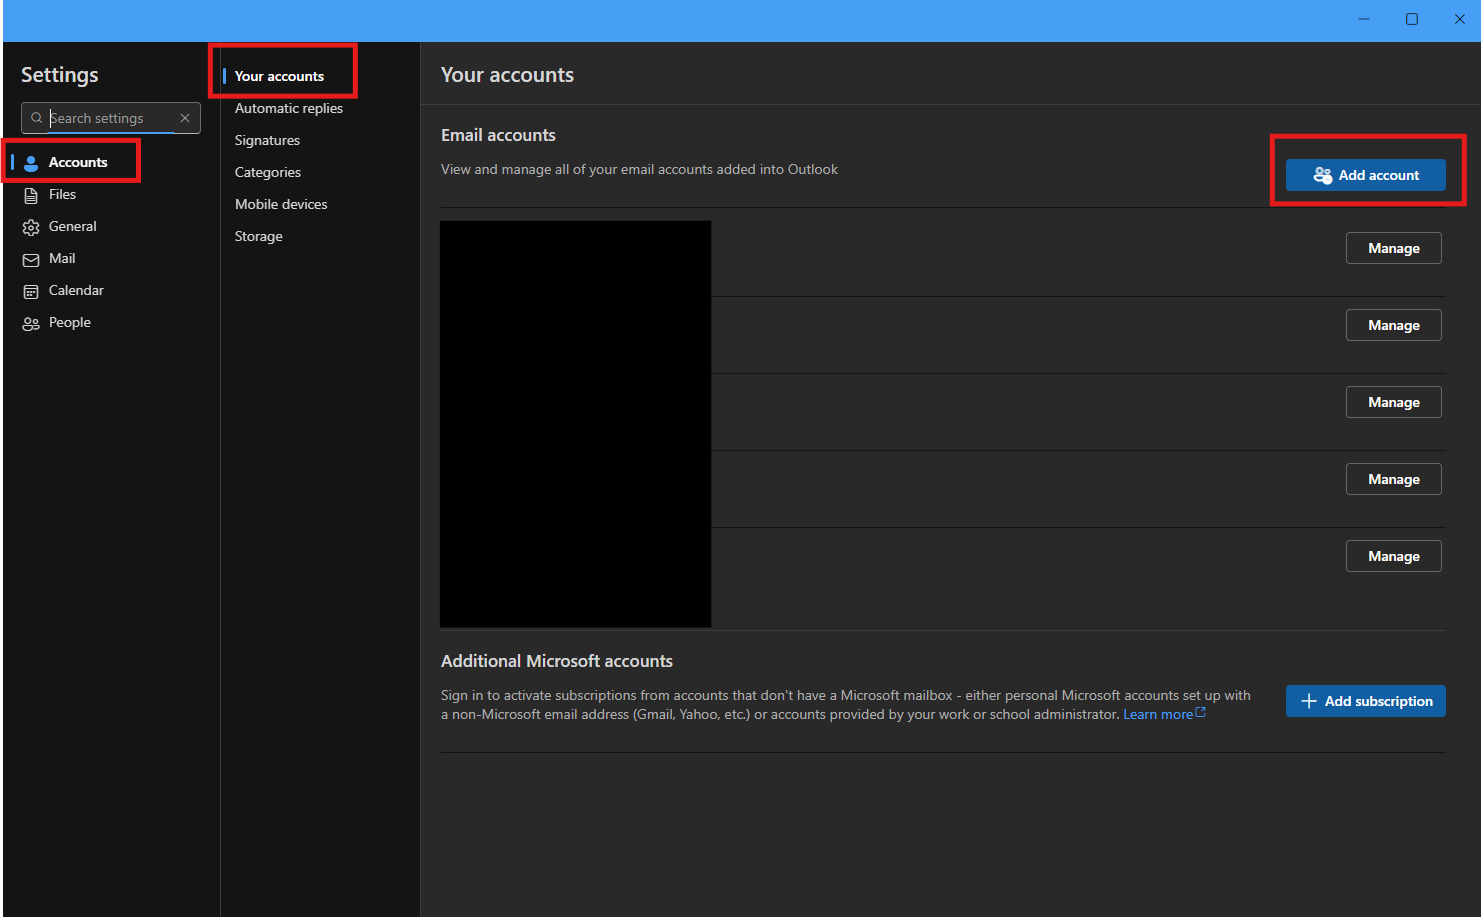Click the General gear icon
Image resolution: width=1481 pixels, height=917 pixels.
[31, 227]
